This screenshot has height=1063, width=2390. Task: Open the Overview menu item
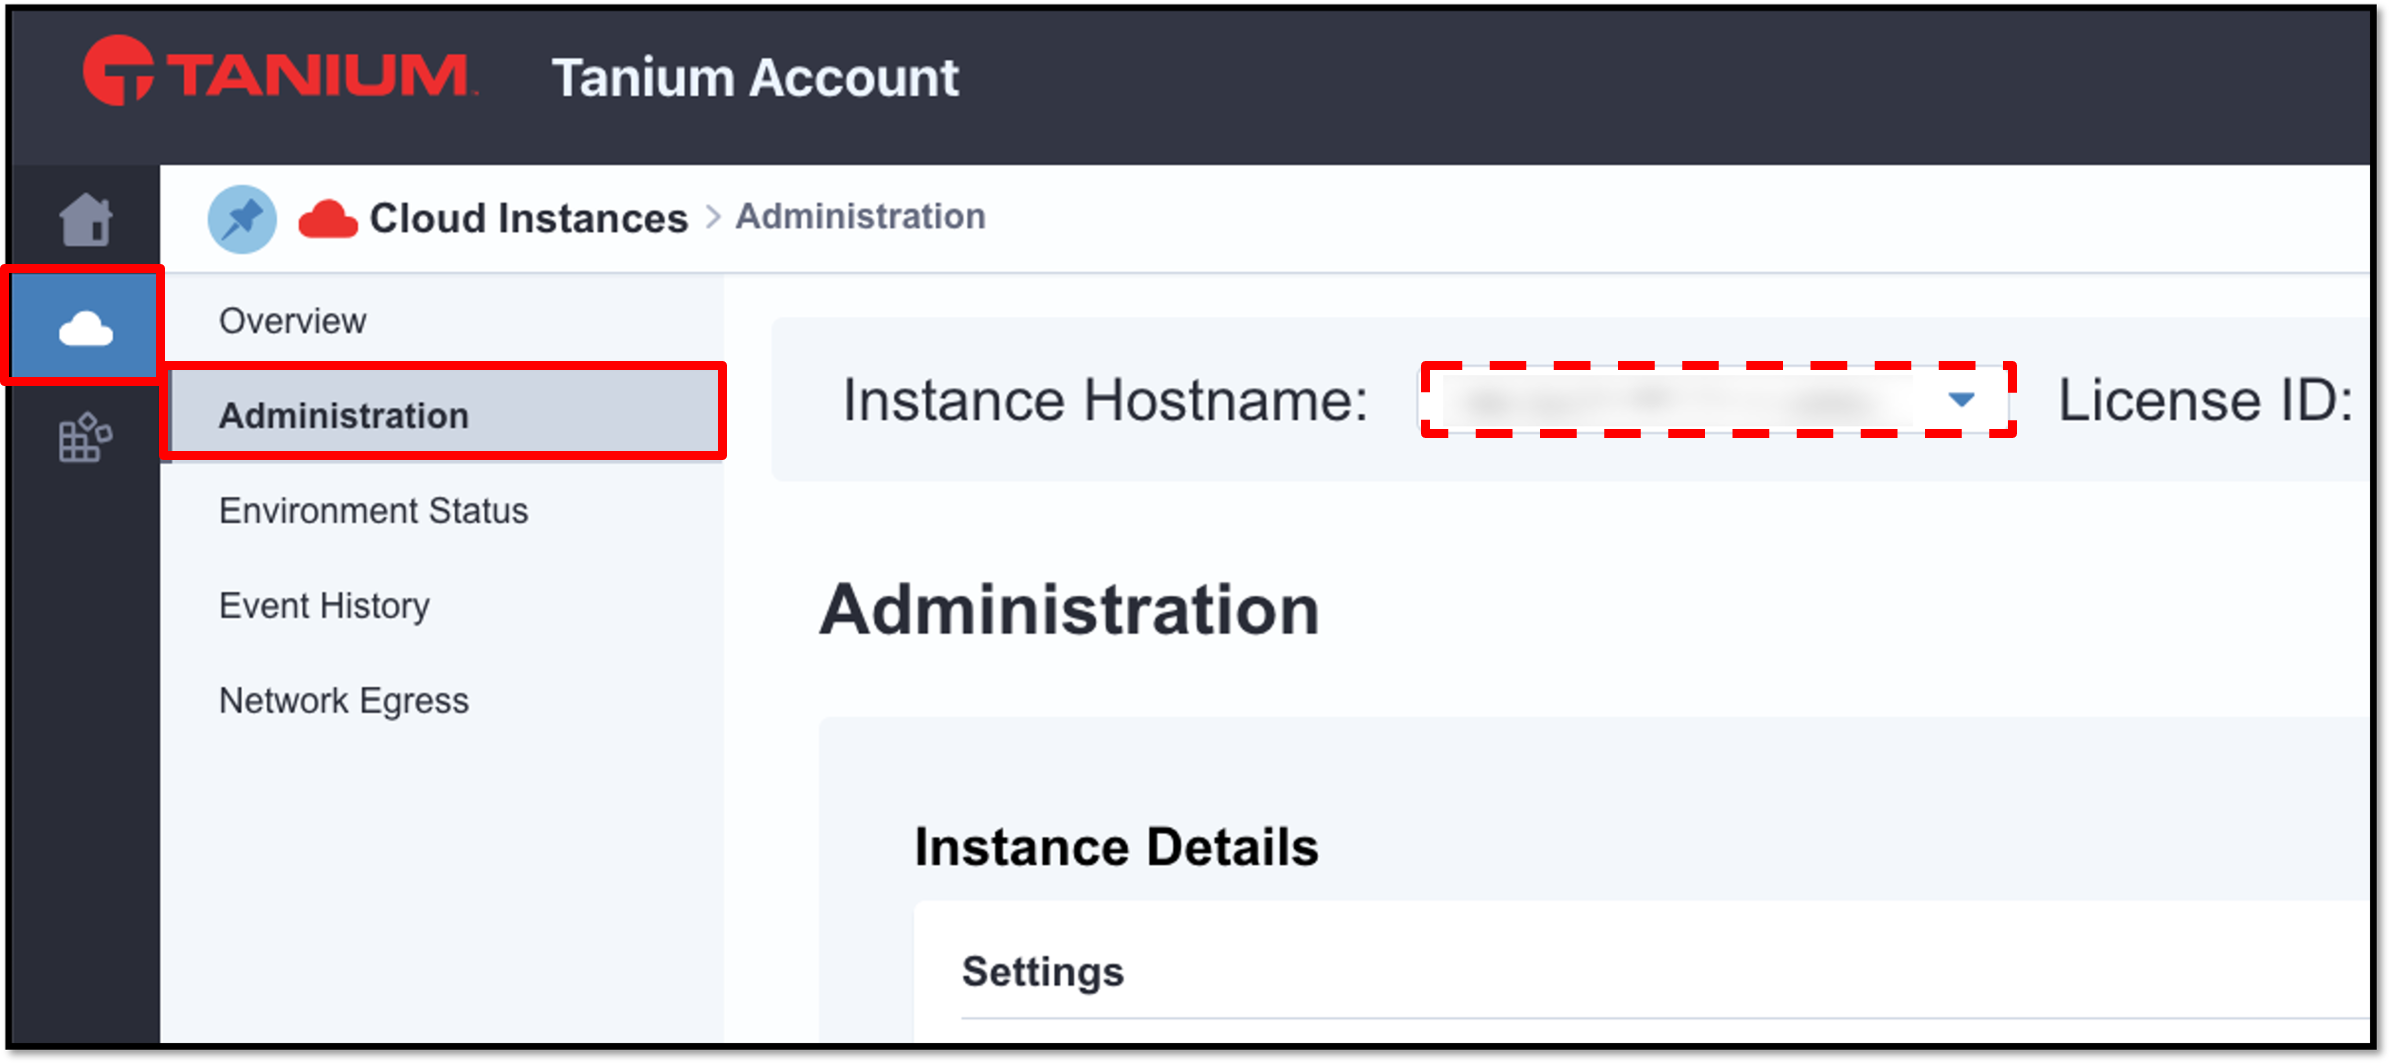tap(292, 321)
